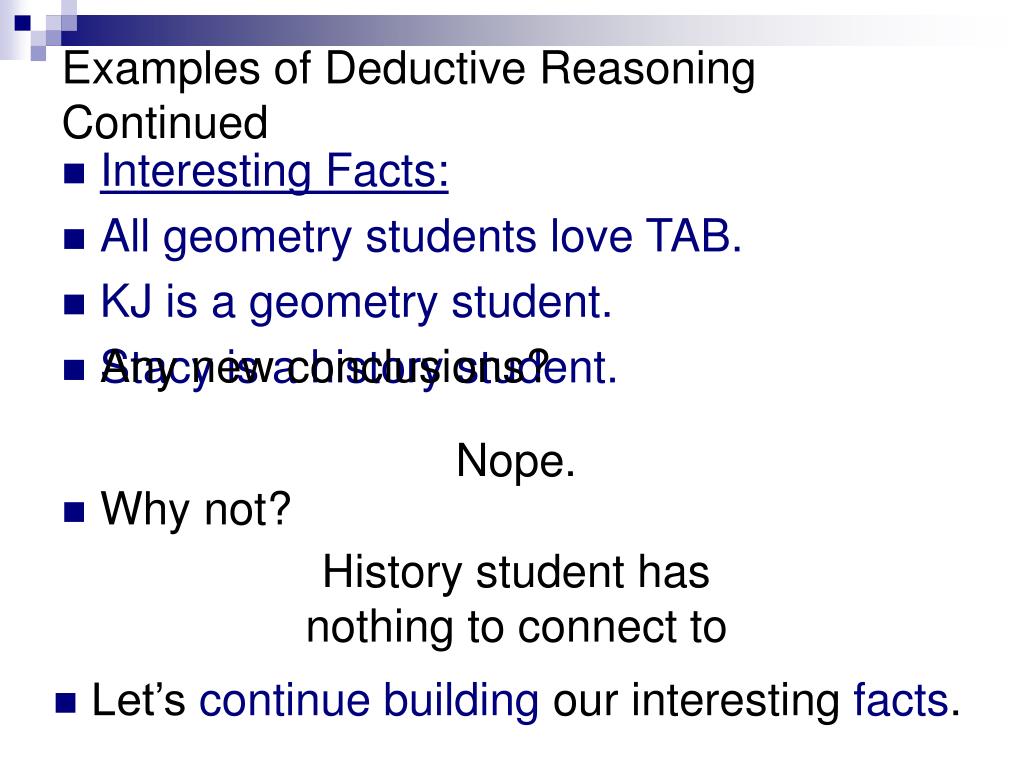Click the bullet before All geometry students
Screen dimensions: 1024x768
pos(74,239)
